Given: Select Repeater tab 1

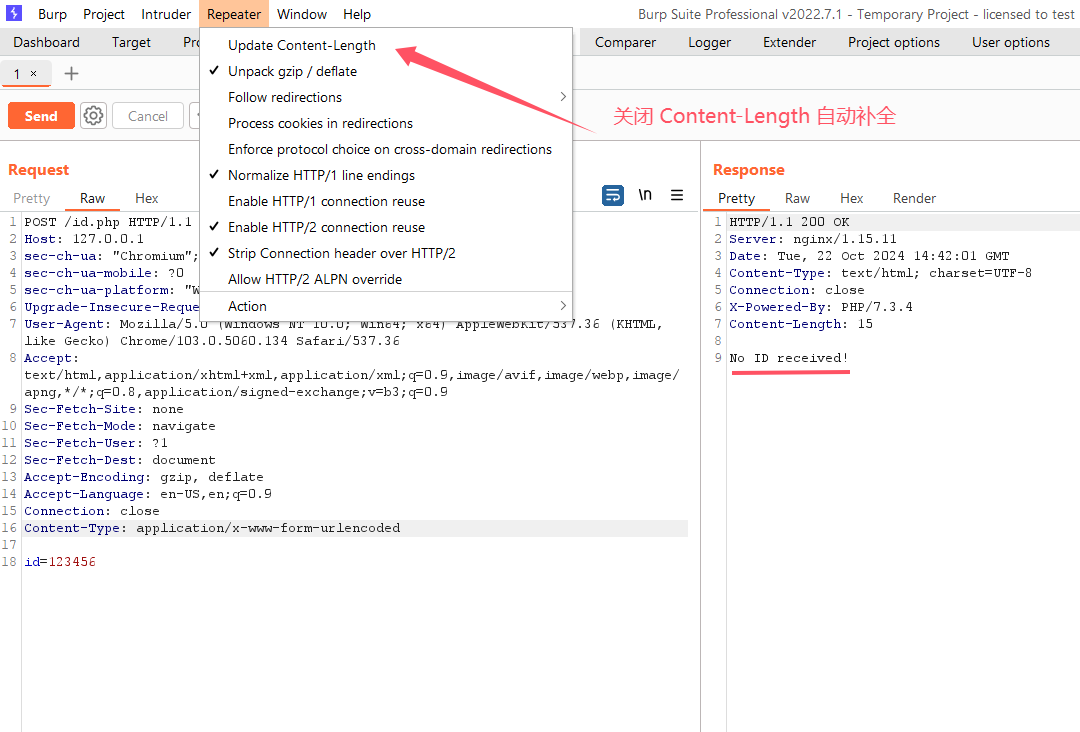Looking at the screenshot, I should click(17, 74).
